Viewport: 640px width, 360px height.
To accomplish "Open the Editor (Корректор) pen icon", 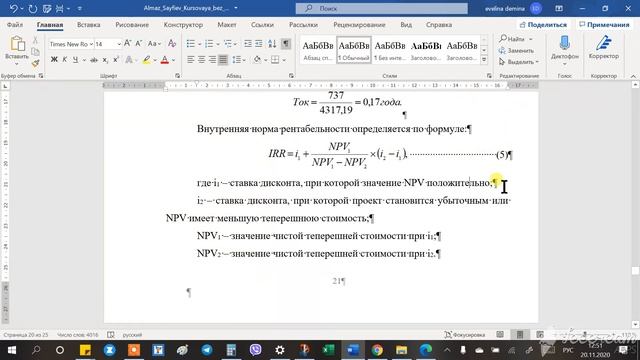I will (604, 43).
